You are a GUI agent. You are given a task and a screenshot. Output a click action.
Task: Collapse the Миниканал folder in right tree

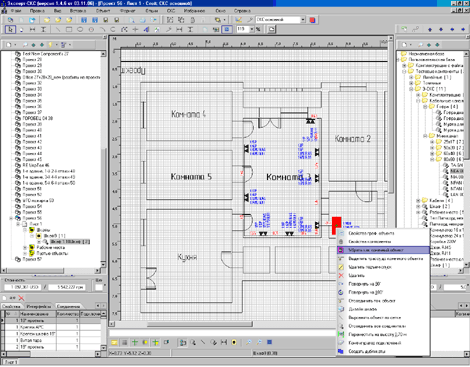click(425, 136)
